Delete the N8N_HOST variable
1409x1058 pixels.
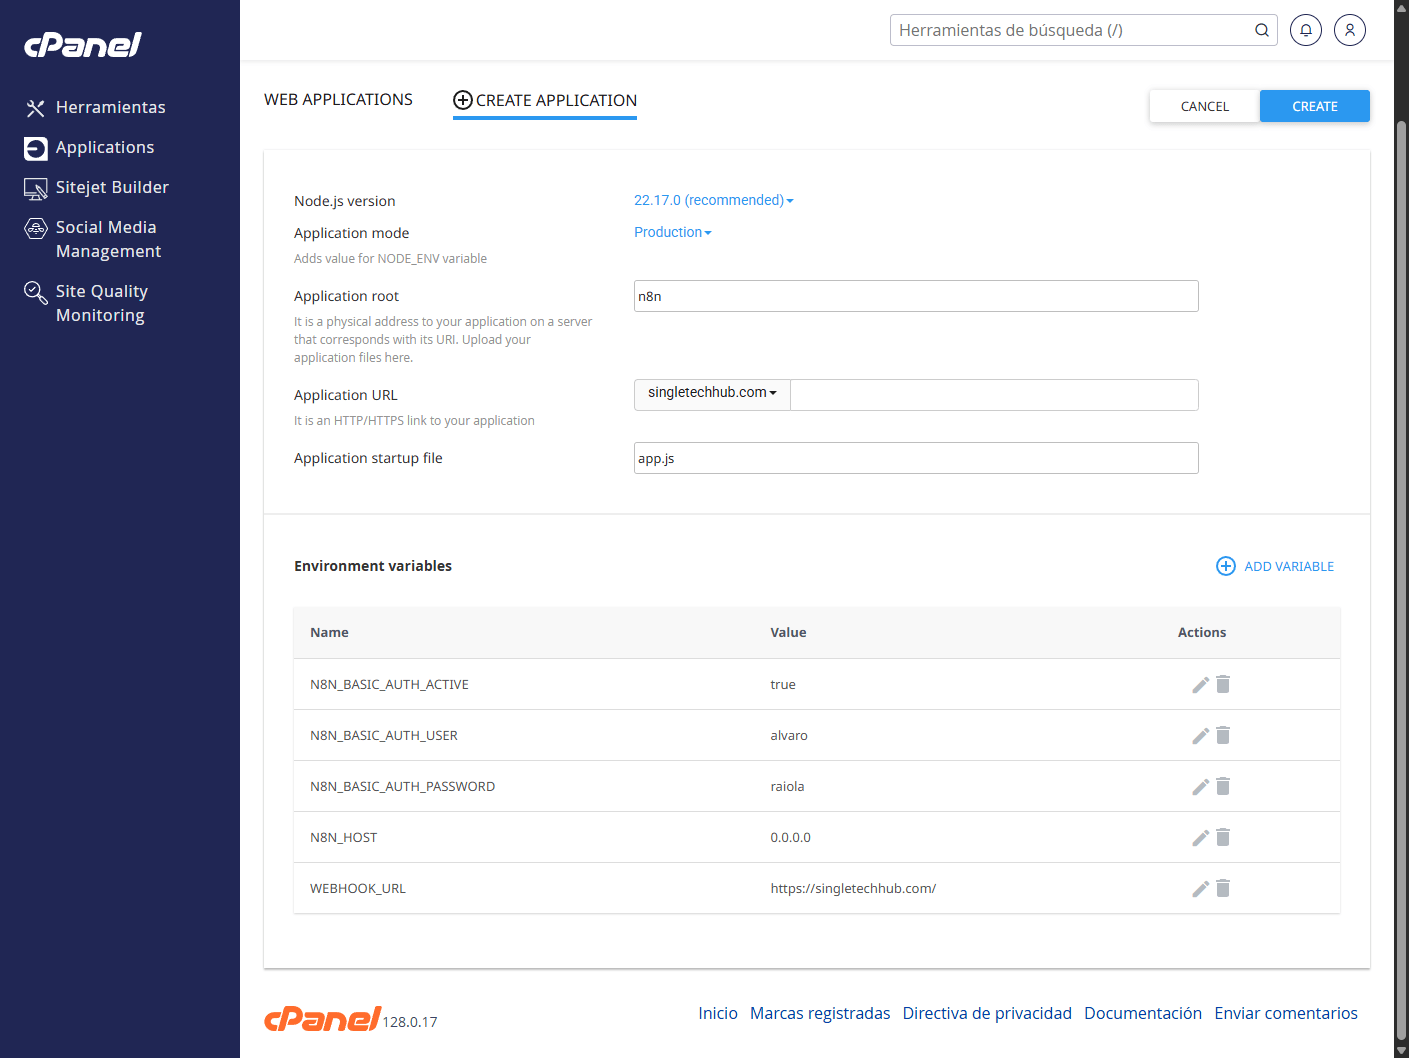(x=1223, y=837)
